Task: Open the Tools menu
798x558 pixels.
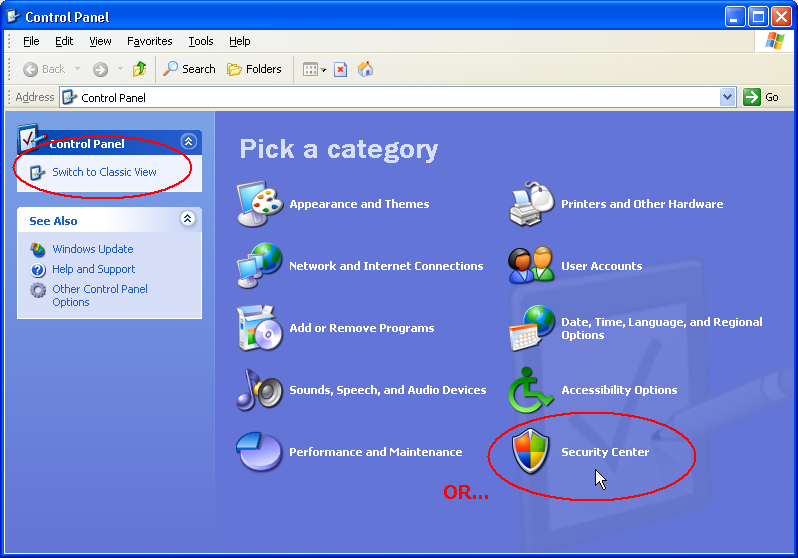Action: click(201, 41)
